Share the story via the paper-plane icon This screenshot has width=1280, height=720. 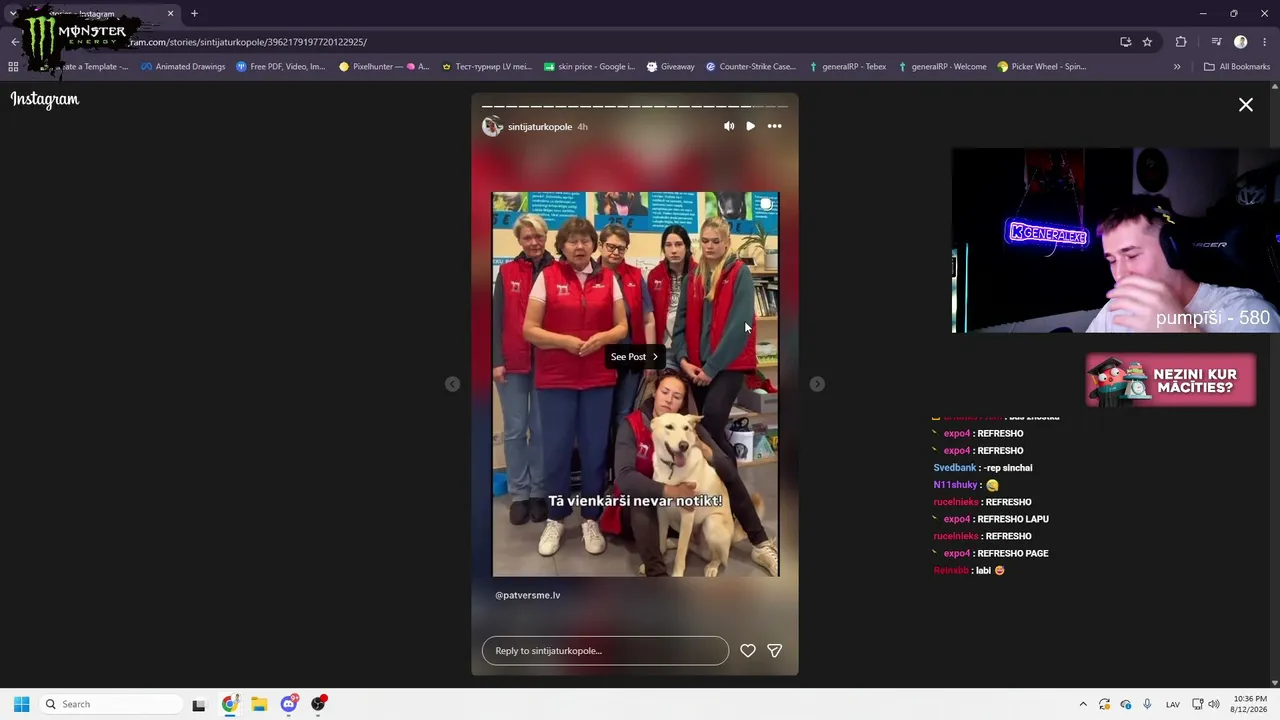coord(774,651)
